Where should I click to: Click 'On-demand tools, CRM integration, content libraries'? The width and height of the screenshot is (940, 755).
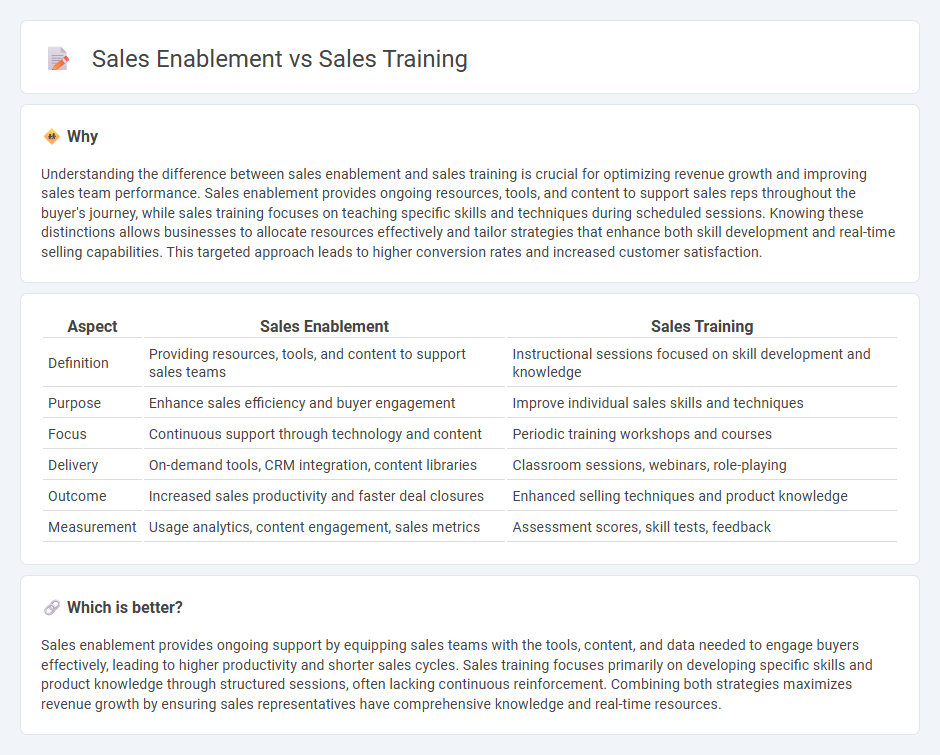pyautogui.click(x=313, y=465)
